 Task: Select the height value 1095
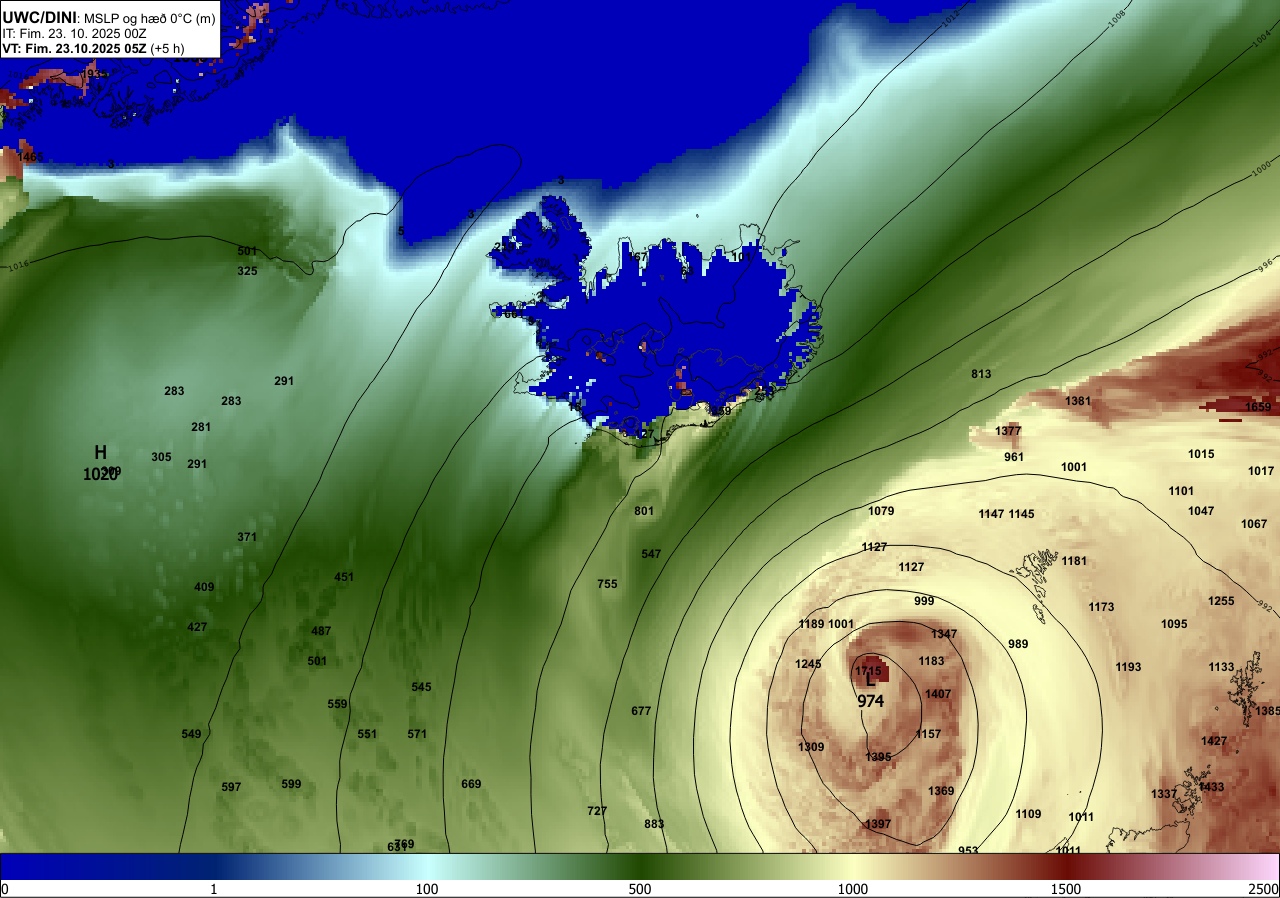1174,624
